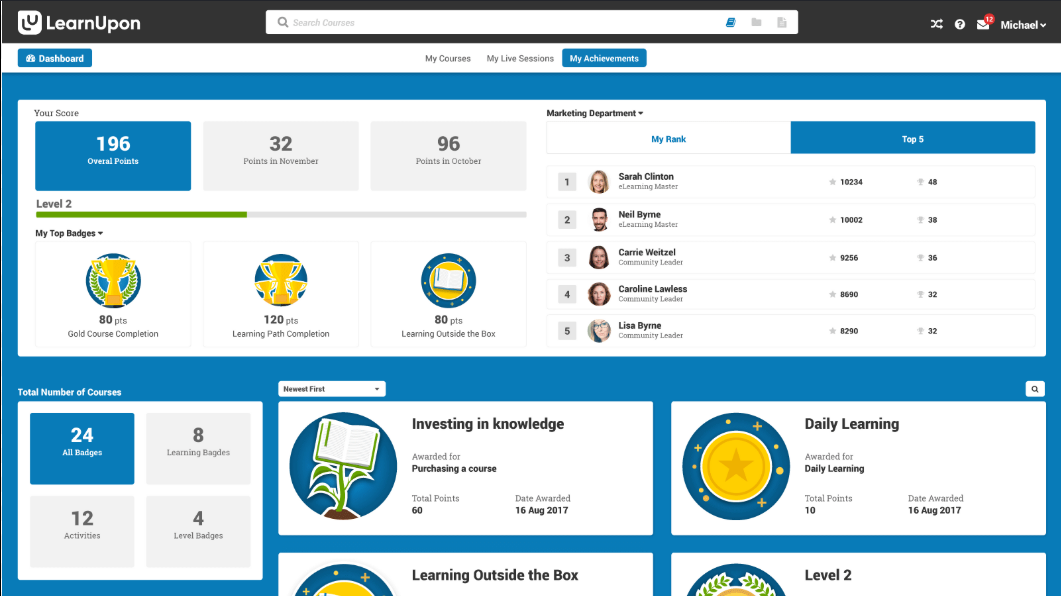
Task: Click Neil Byrne's avatar
Action: pyautogui.click(x=599, y=220)
